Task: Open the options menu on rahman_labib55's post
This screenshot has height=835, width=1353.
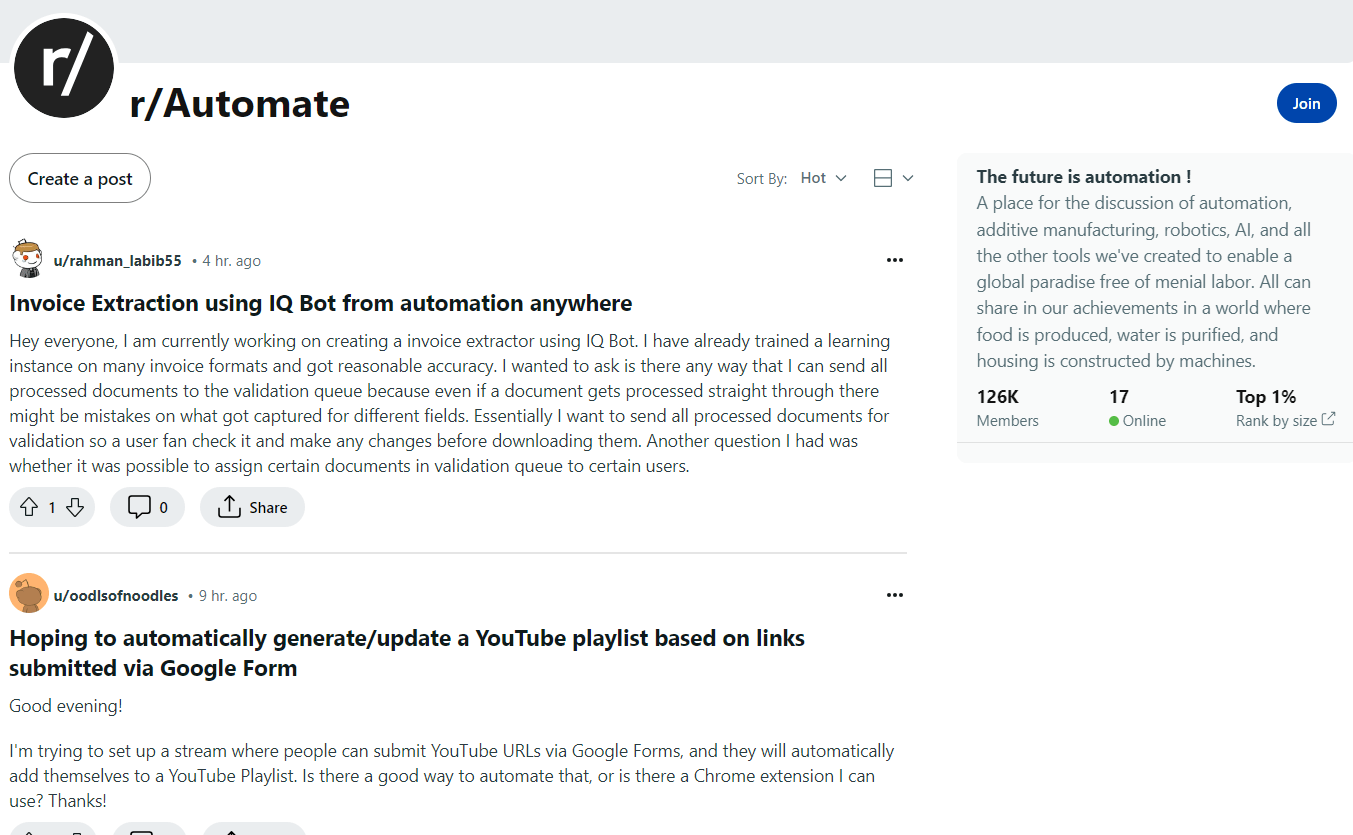Action: point(895,260)
